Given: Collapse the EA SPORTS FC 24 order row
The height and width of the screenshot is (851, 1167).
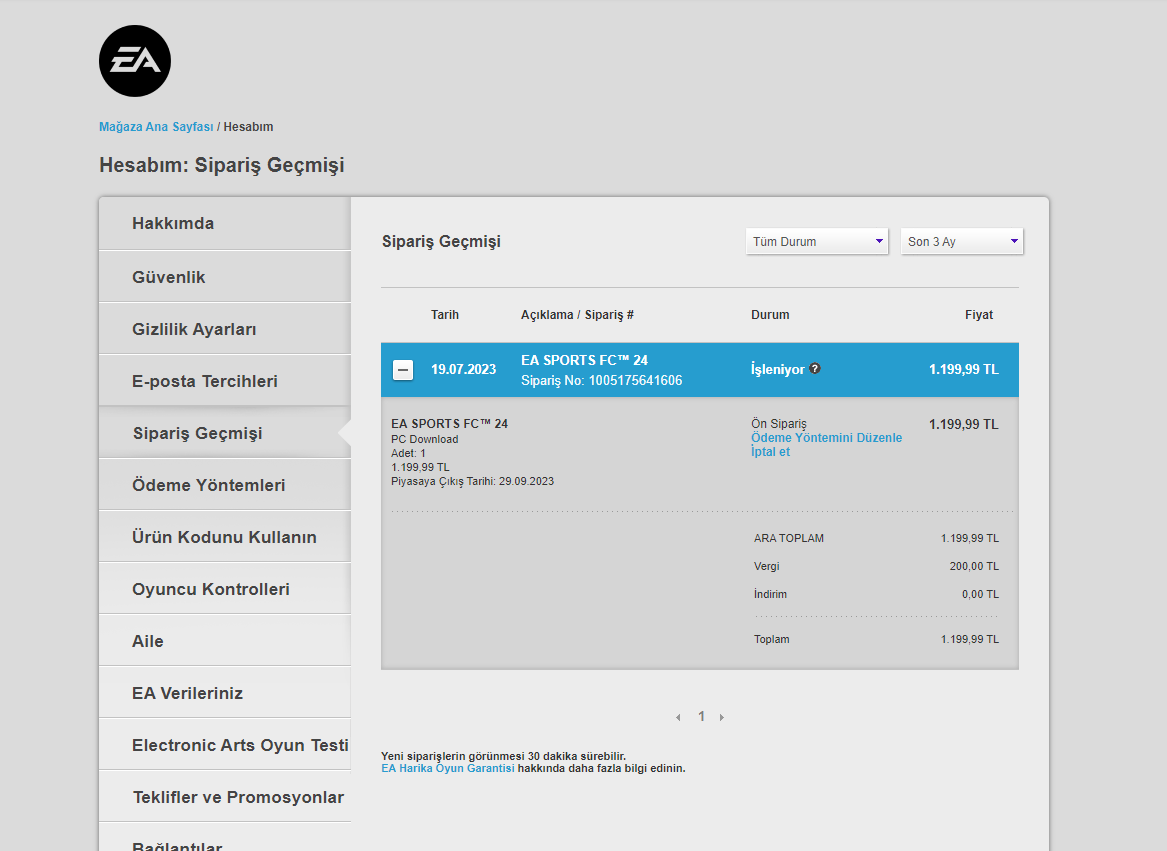Looking at the screenshot, I should tap(403, 369).
